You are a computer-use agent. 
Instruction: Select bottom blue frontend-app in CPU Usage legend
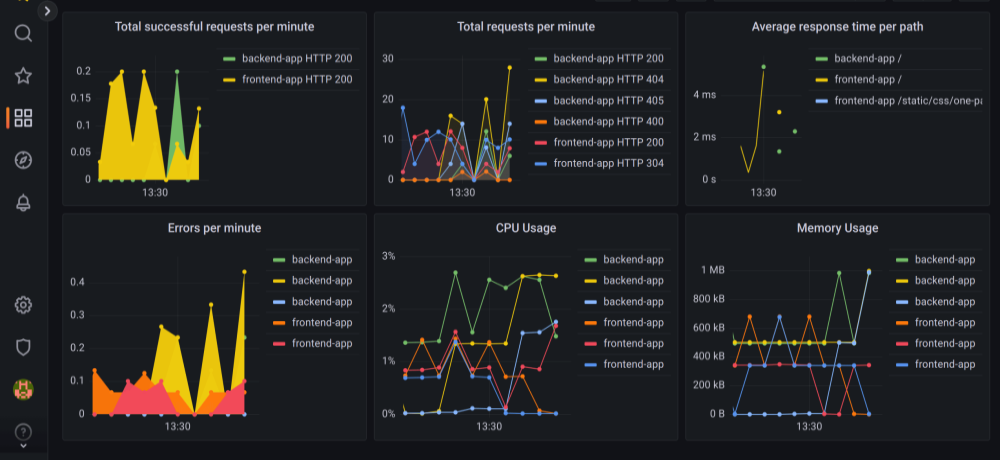[x=633, y=365]
